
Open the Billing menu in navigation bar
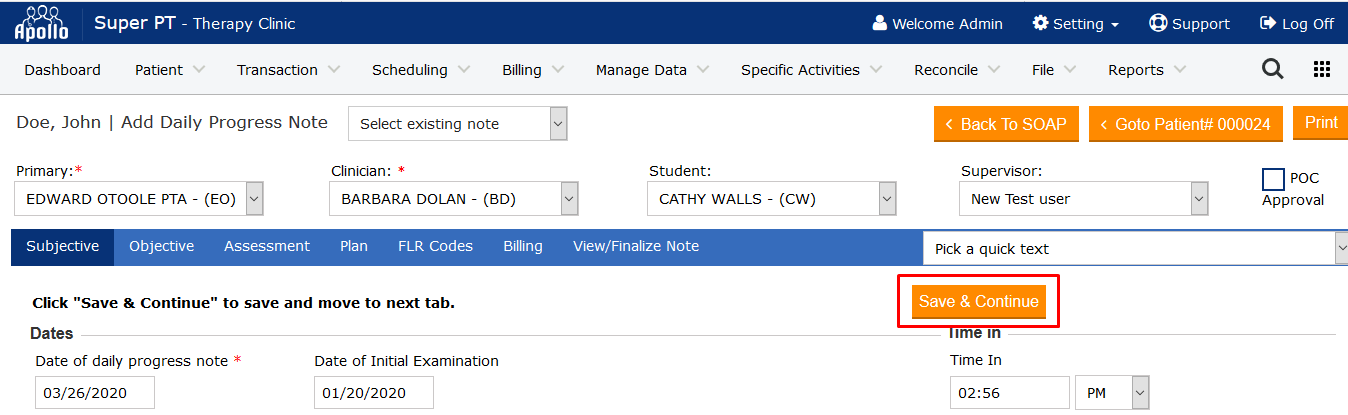tap(532, 70)
